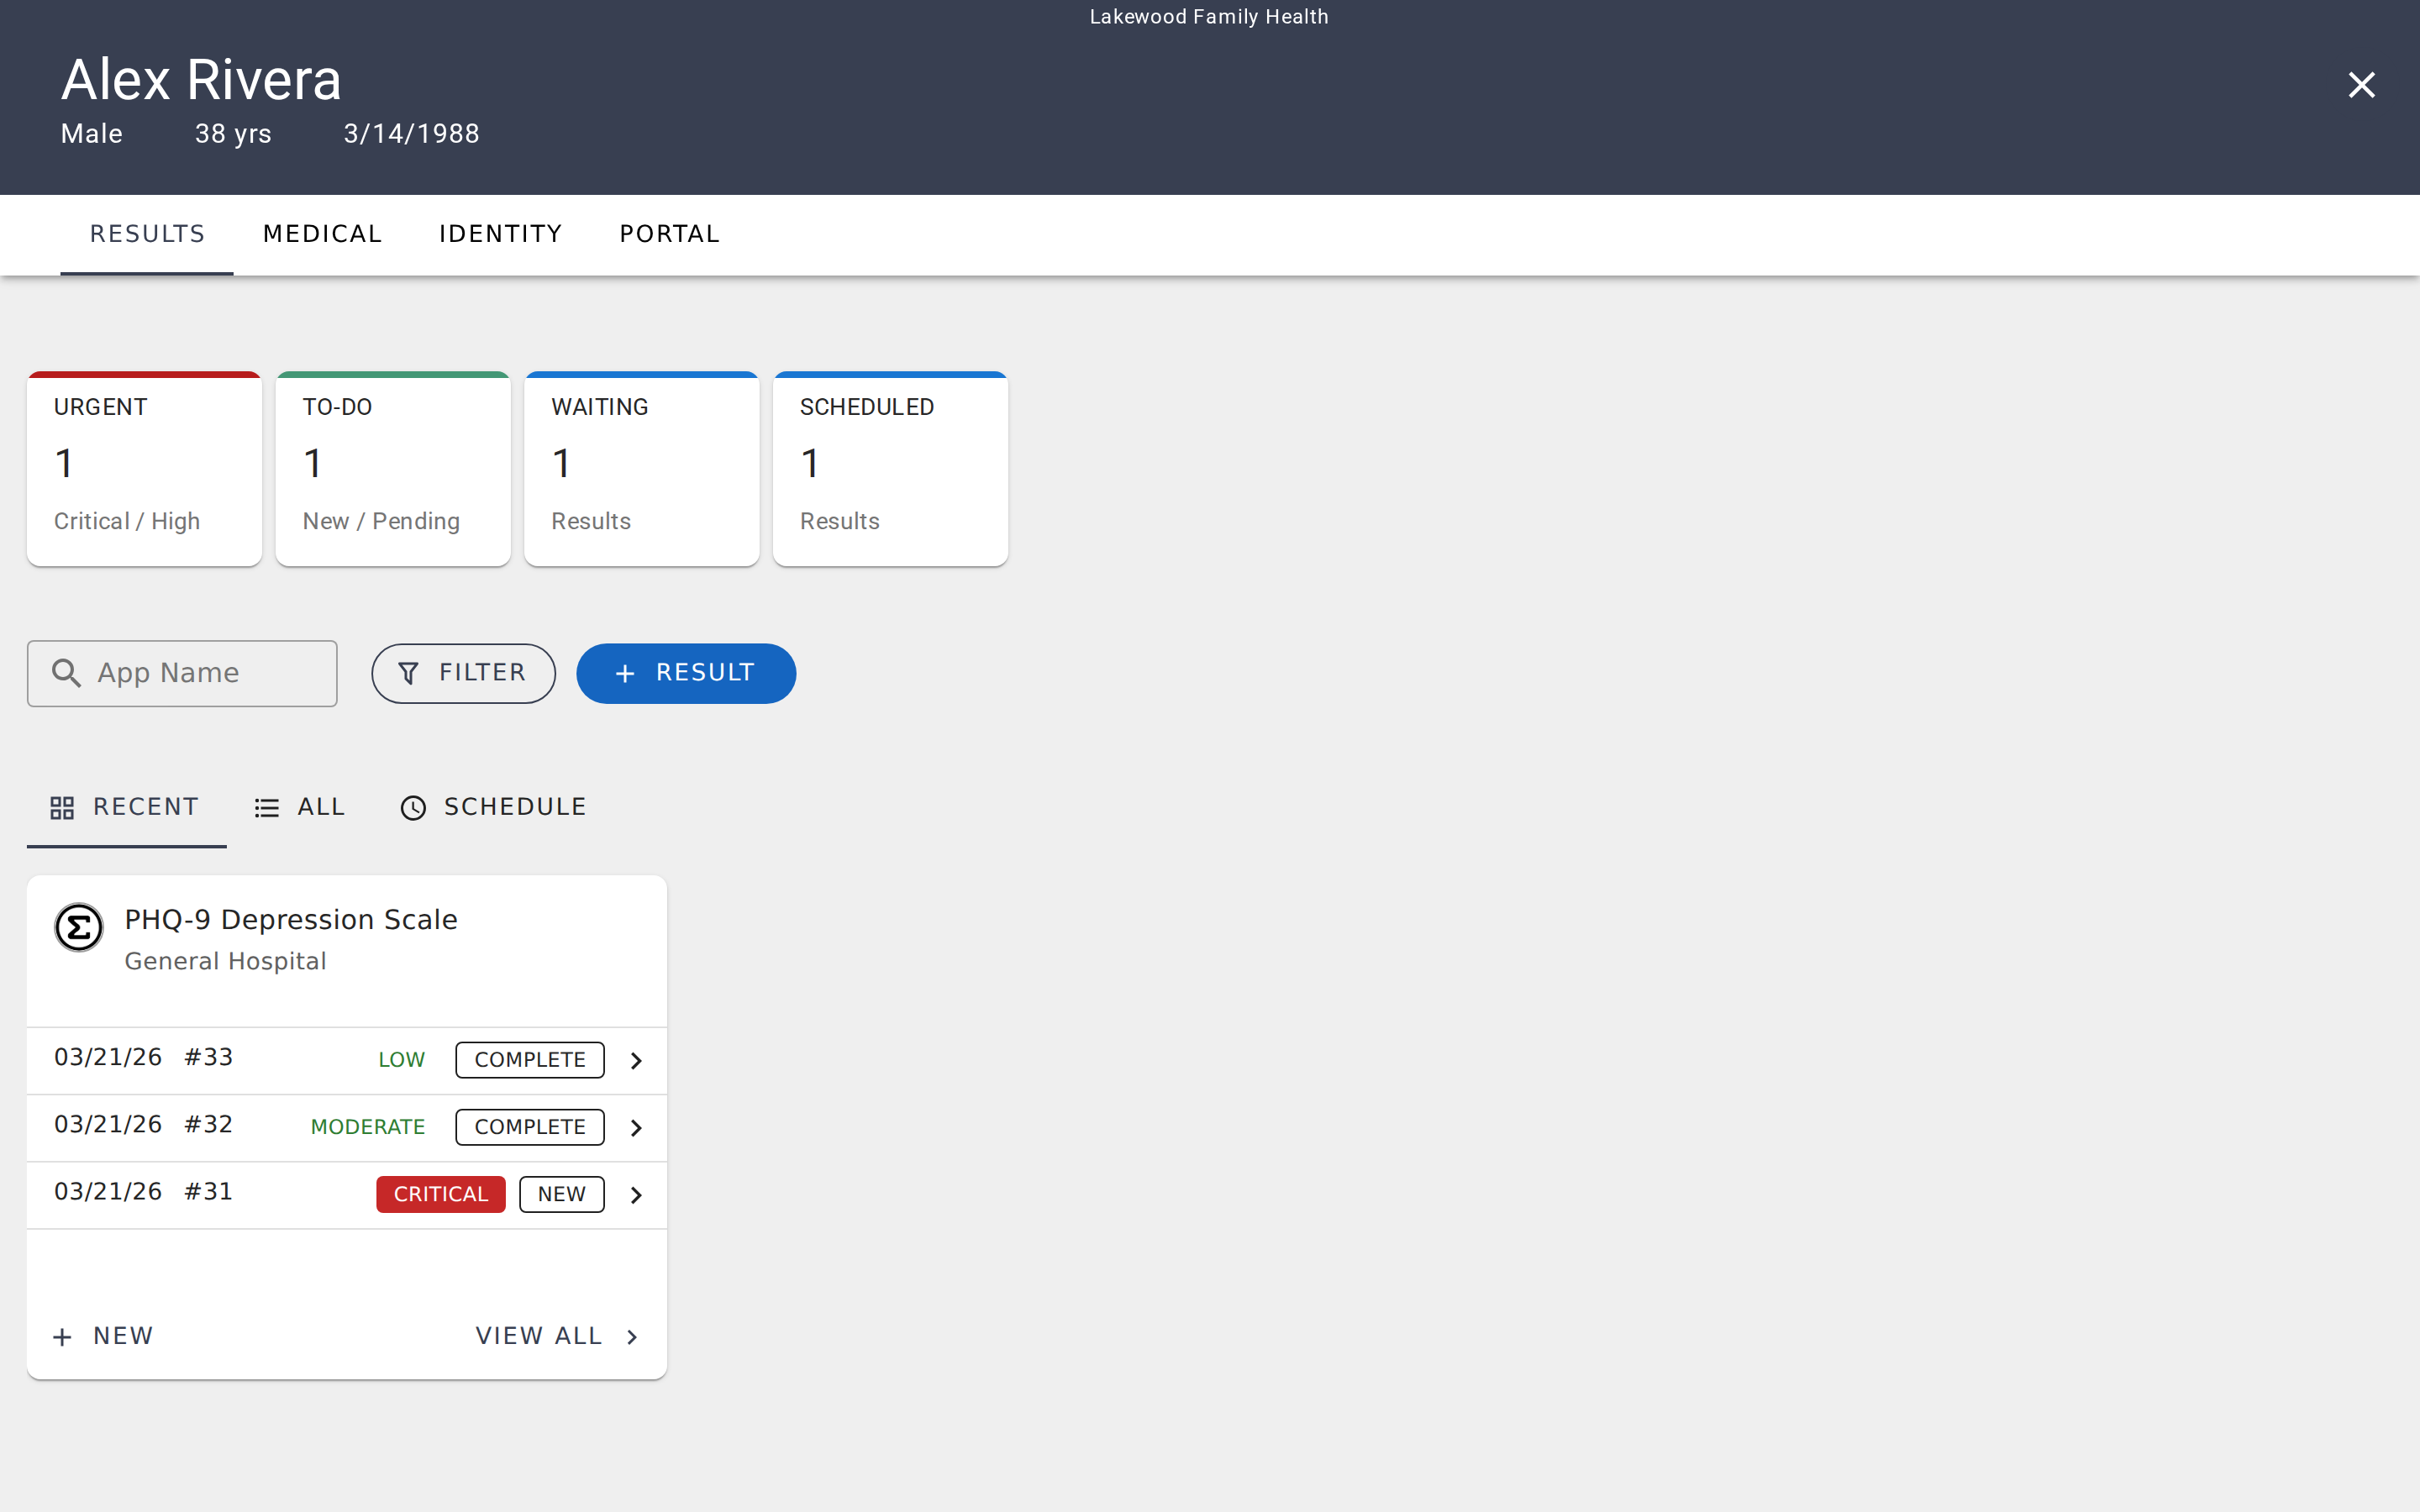Open the Identity tab
Viewport: 2420px width, 1512px height.
[x=500, y=234]
